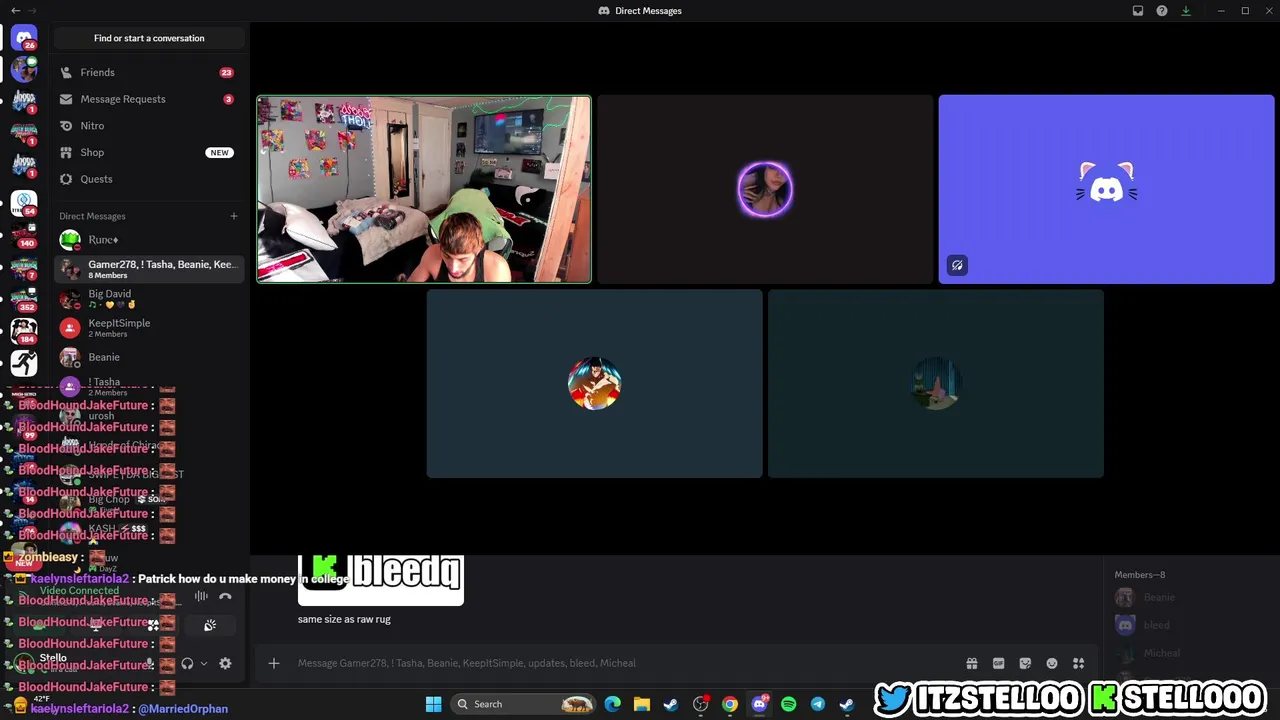Screen dimensions: 1280x720
Task: Click Find or start a conversation
Action: [x=149, y=38]
